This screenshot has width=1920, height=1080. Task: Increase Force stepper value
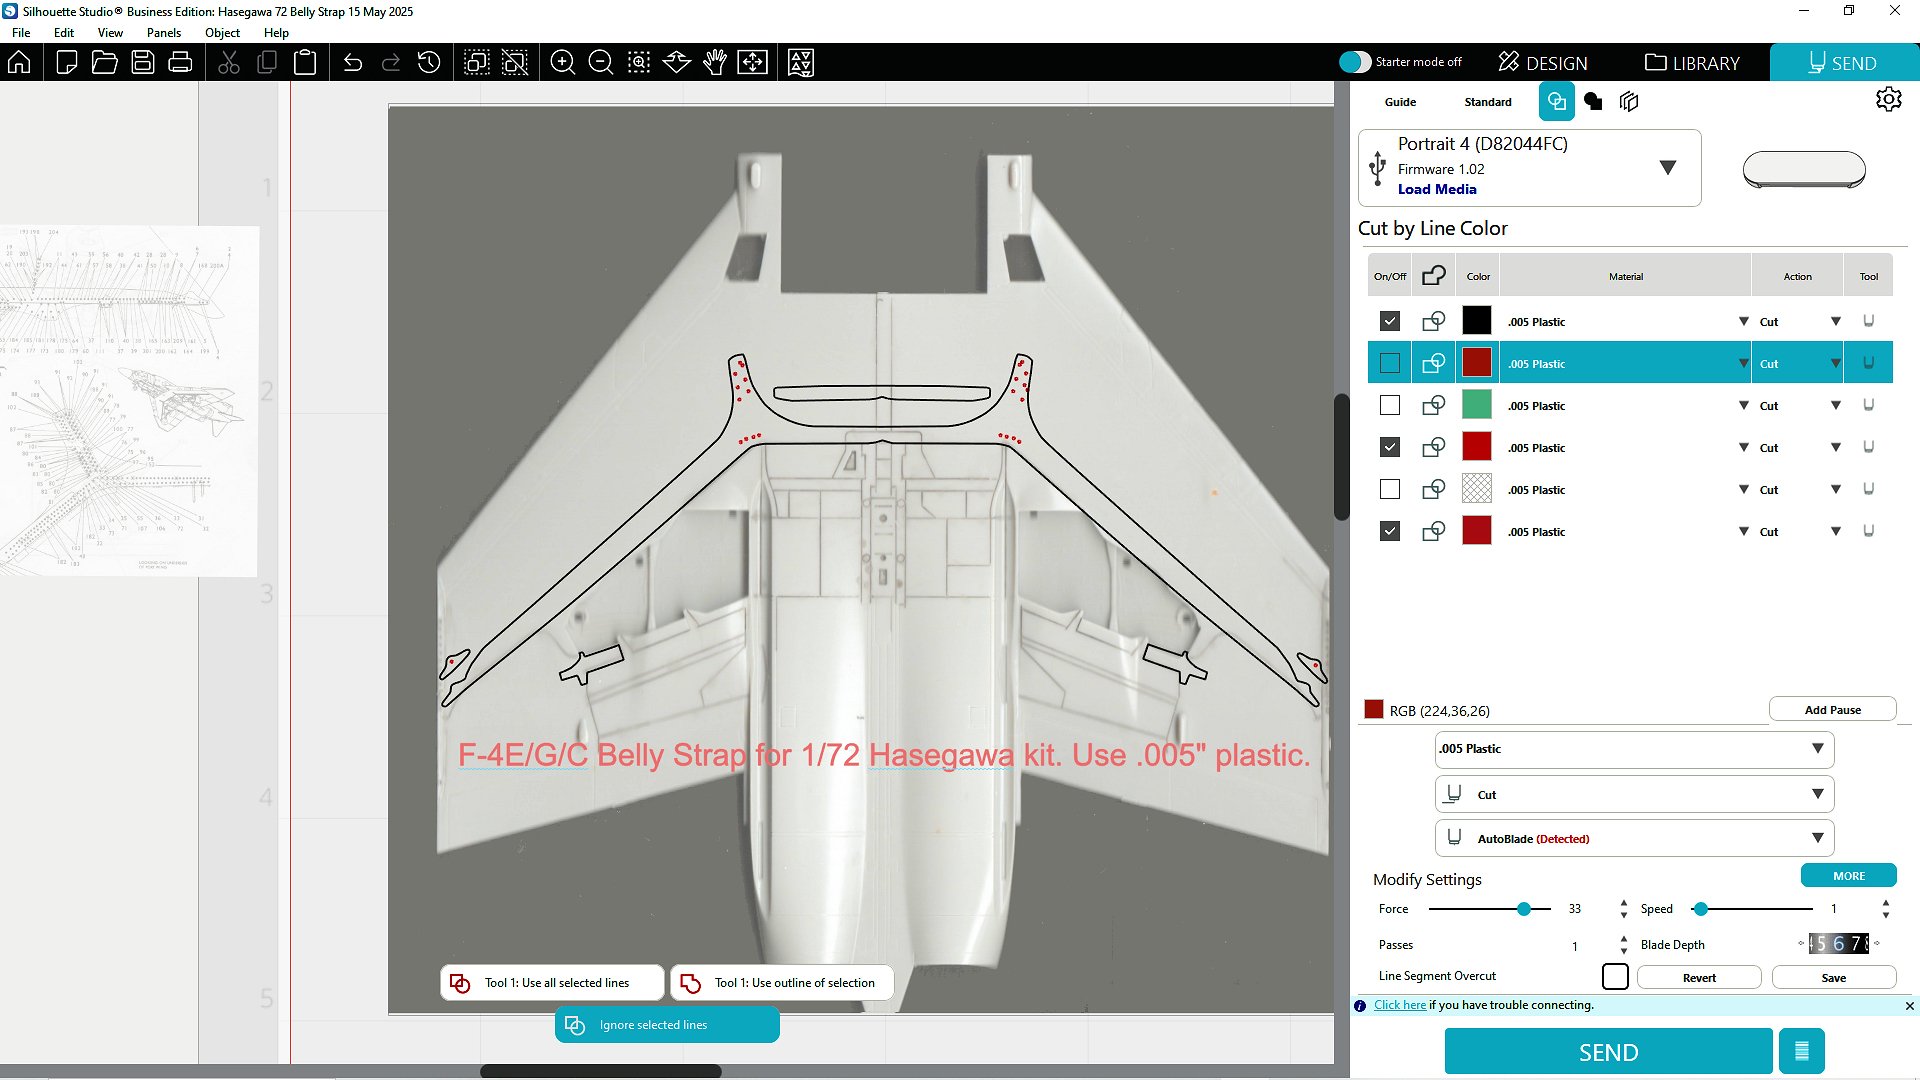1623,903
